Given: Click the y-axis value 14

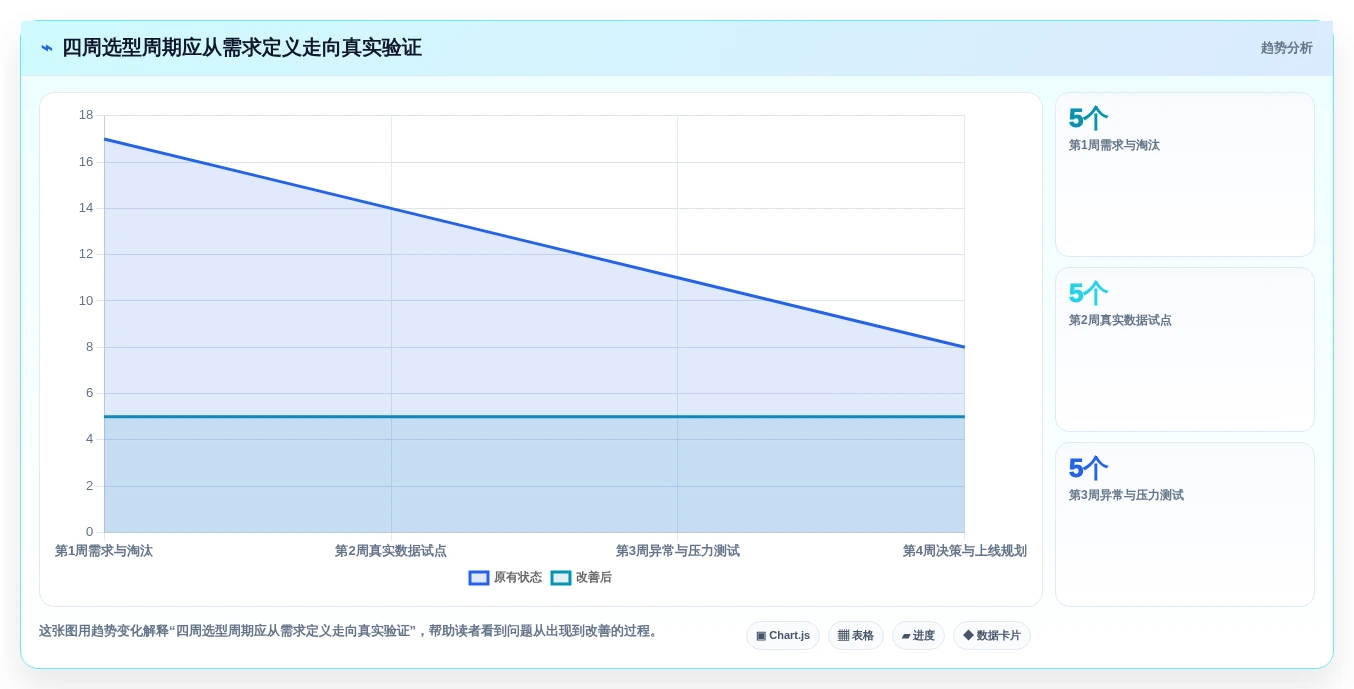Looking at the screenshot, I should (86, 208).
